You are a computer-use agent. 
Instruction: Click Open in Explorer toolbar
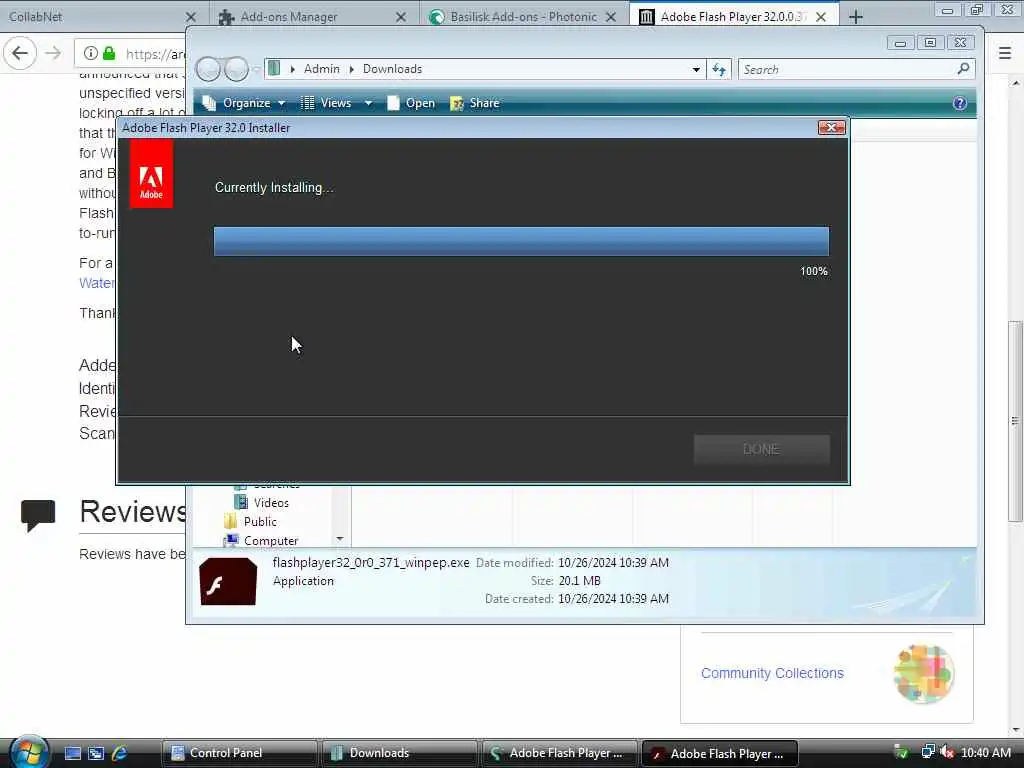point(411,103)
